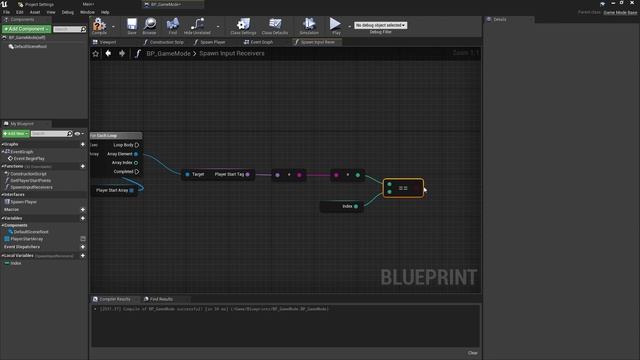Image resolution: width=640 pixels, height=360 pixels.
Task: Open Hide Unrelated options dropdown arrow
Action: [x=218, y=27]
